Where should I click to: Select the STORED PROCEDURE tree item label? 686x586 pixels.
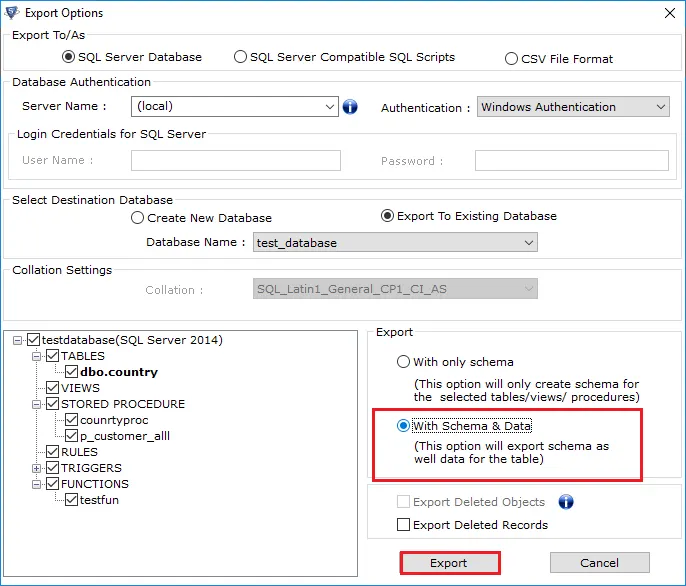point(123,404)
